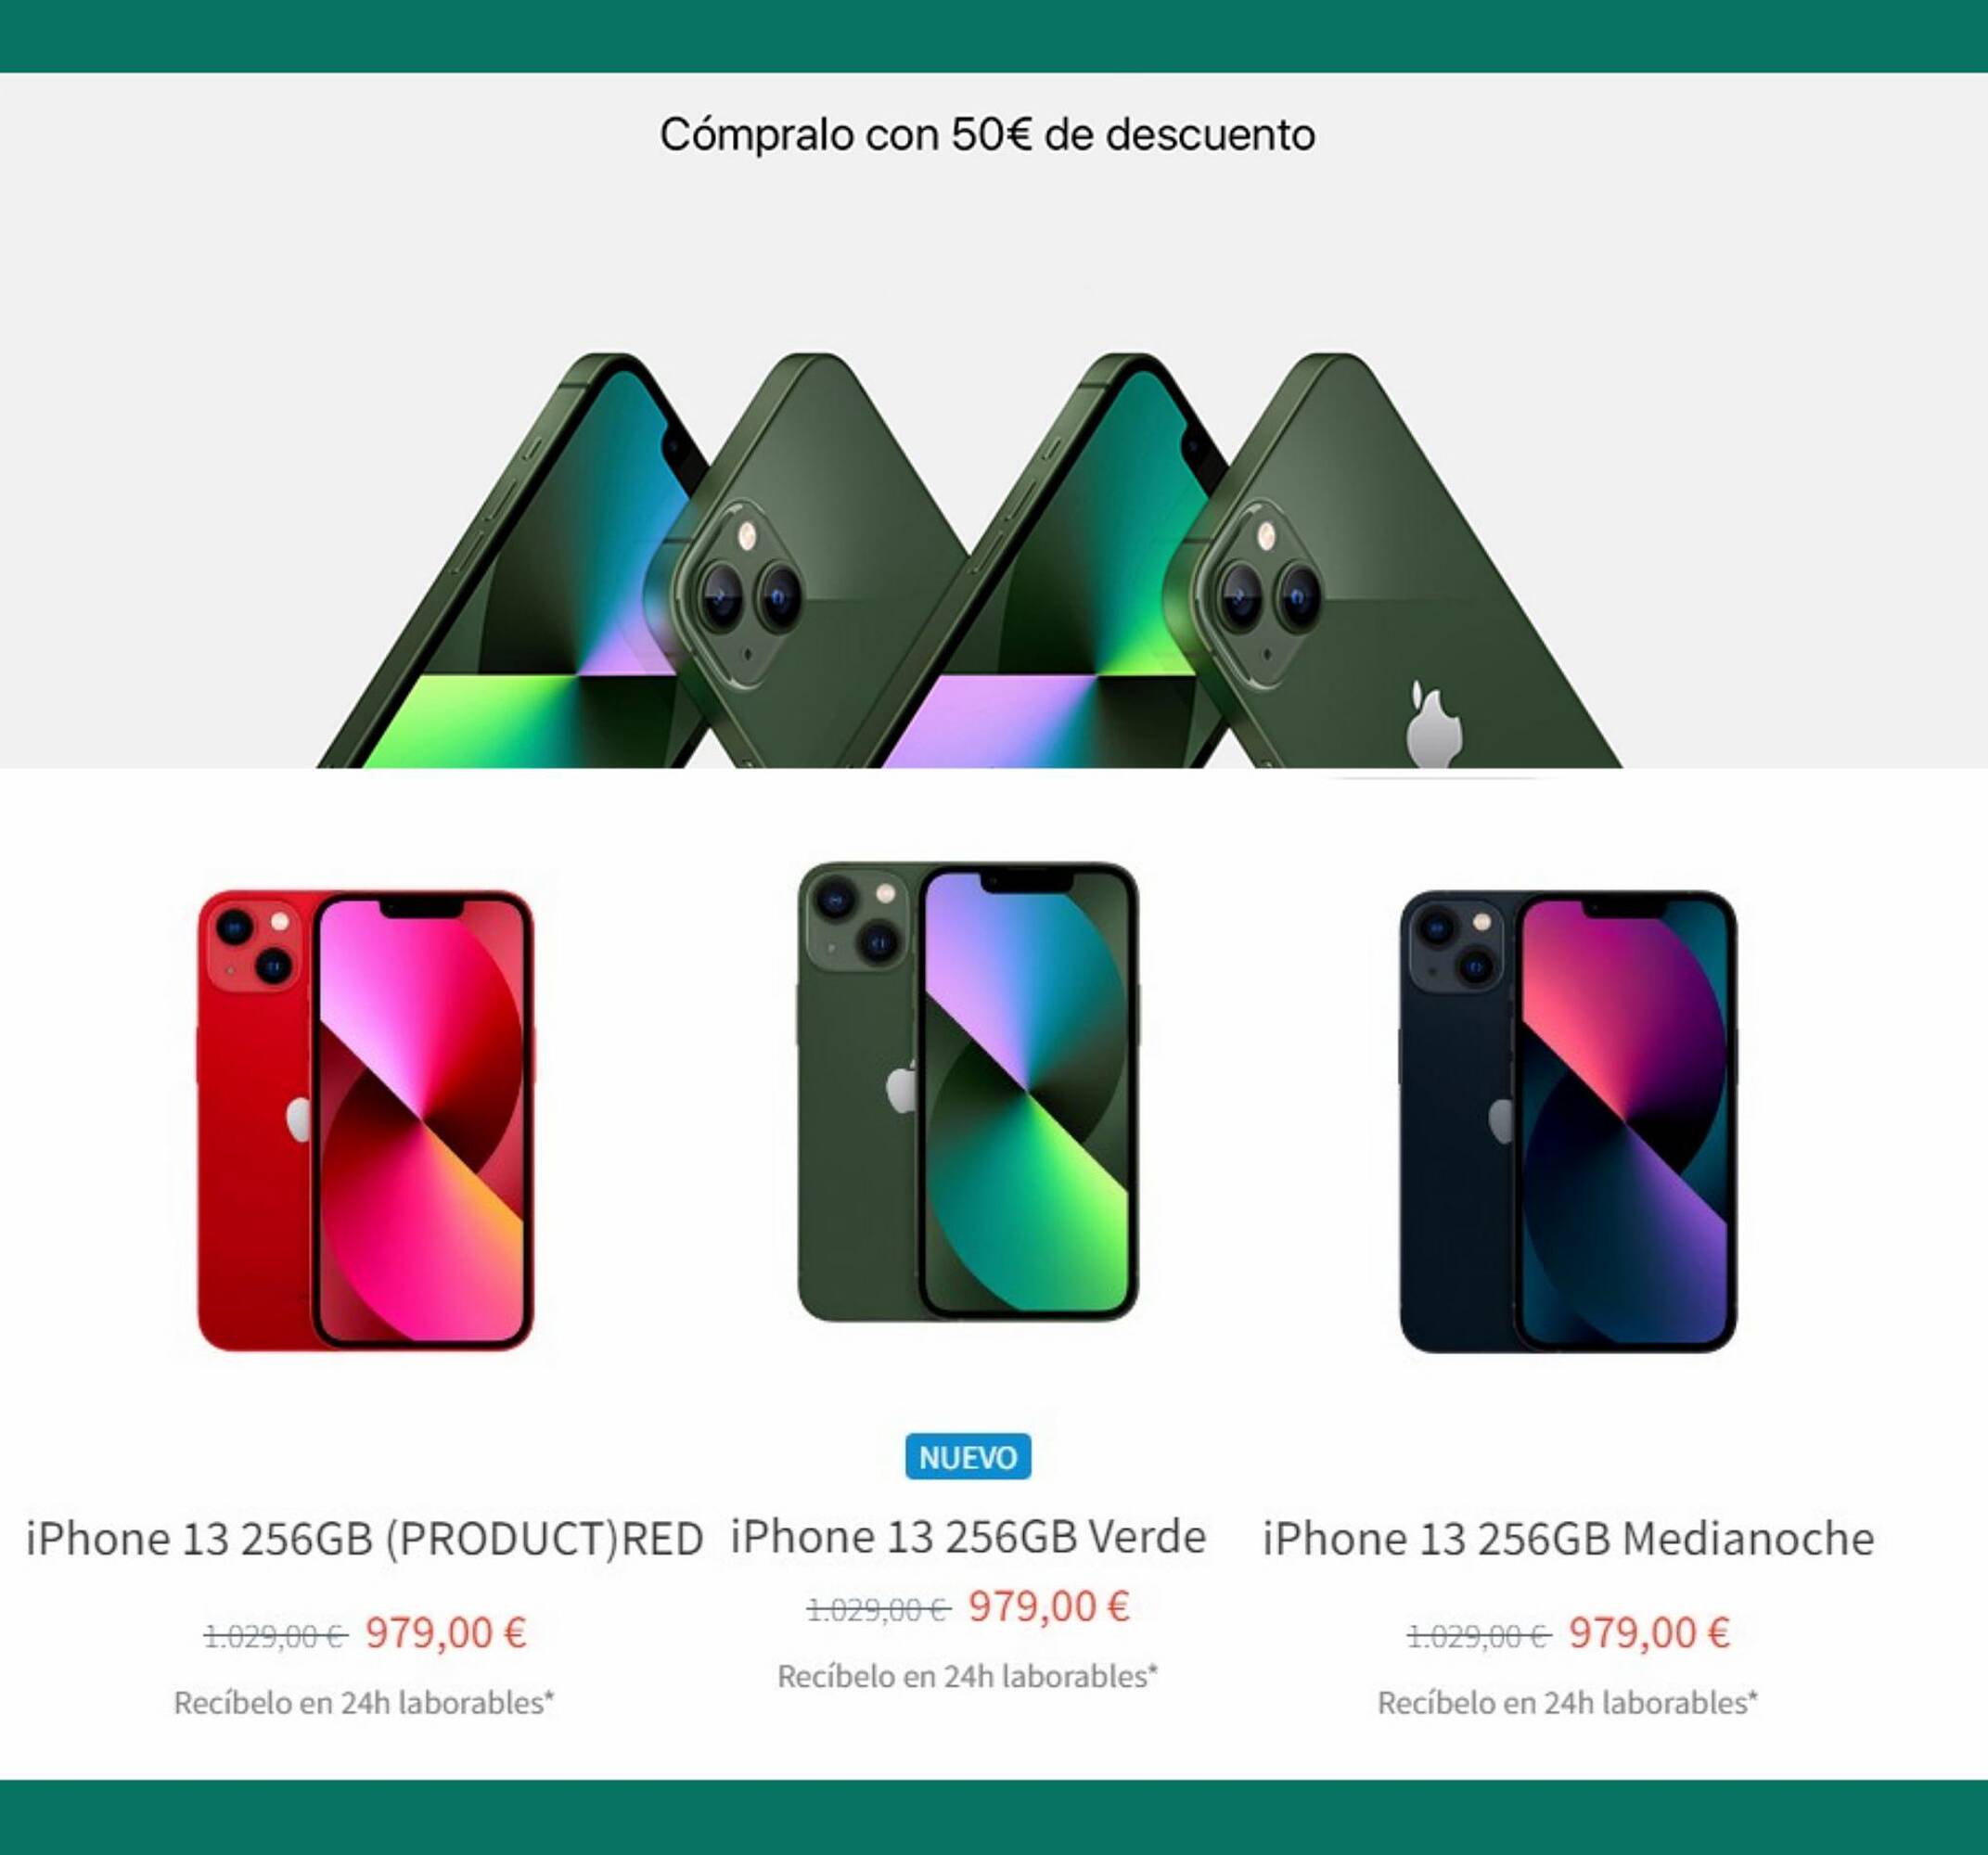This screenshot has height=1855, width=1988.
Task: Click the camera module on leftmost banner iPhone
Action: click(742, 594)
